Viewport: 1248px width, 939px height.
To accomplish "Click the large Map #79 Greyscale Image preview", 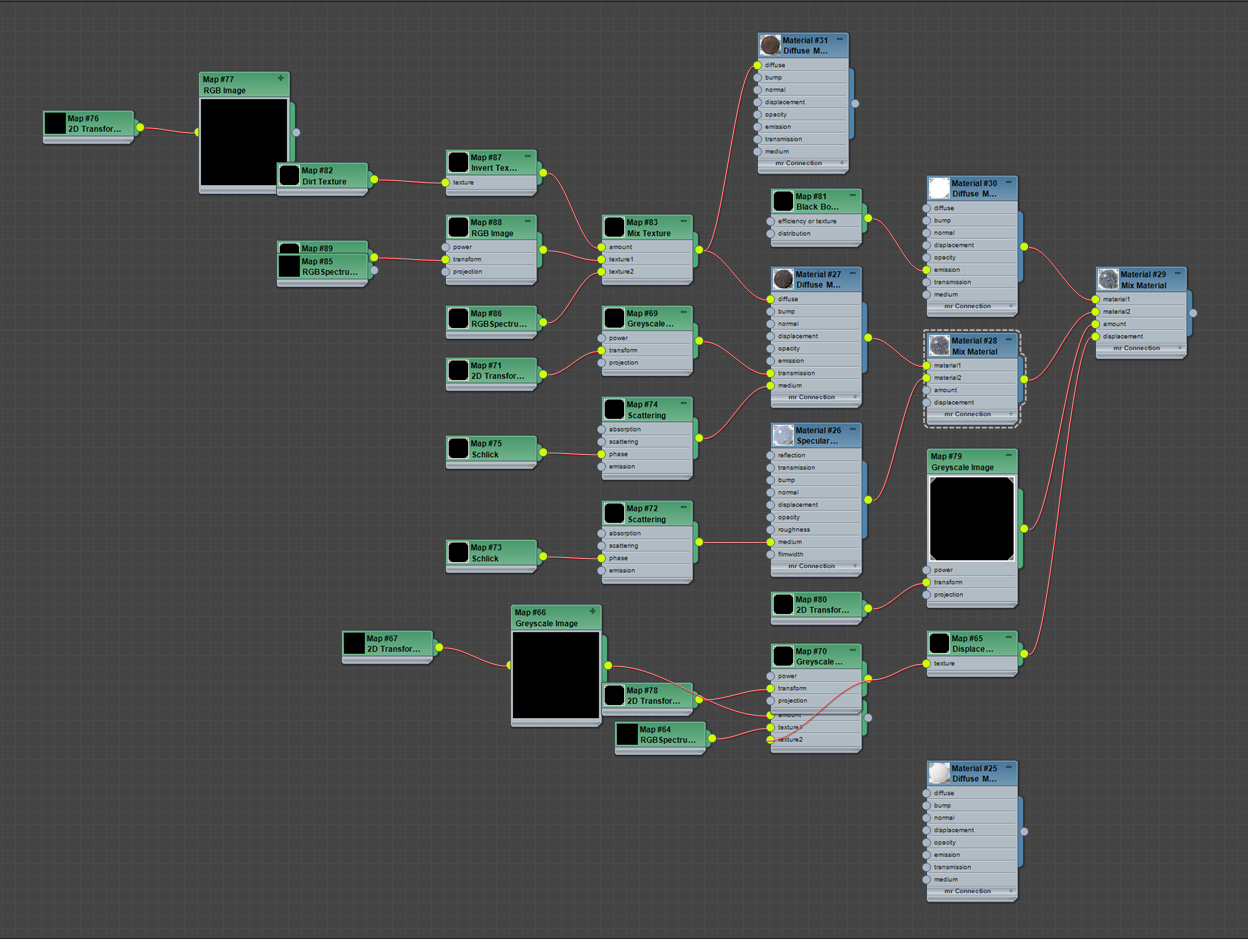I will click(972, 519).
